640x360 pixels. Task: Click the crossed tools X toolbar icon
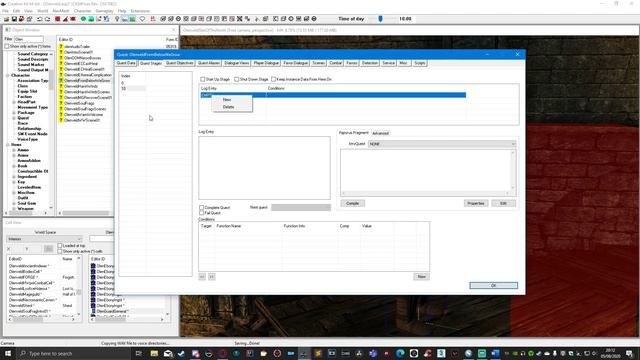click(240, 19)
